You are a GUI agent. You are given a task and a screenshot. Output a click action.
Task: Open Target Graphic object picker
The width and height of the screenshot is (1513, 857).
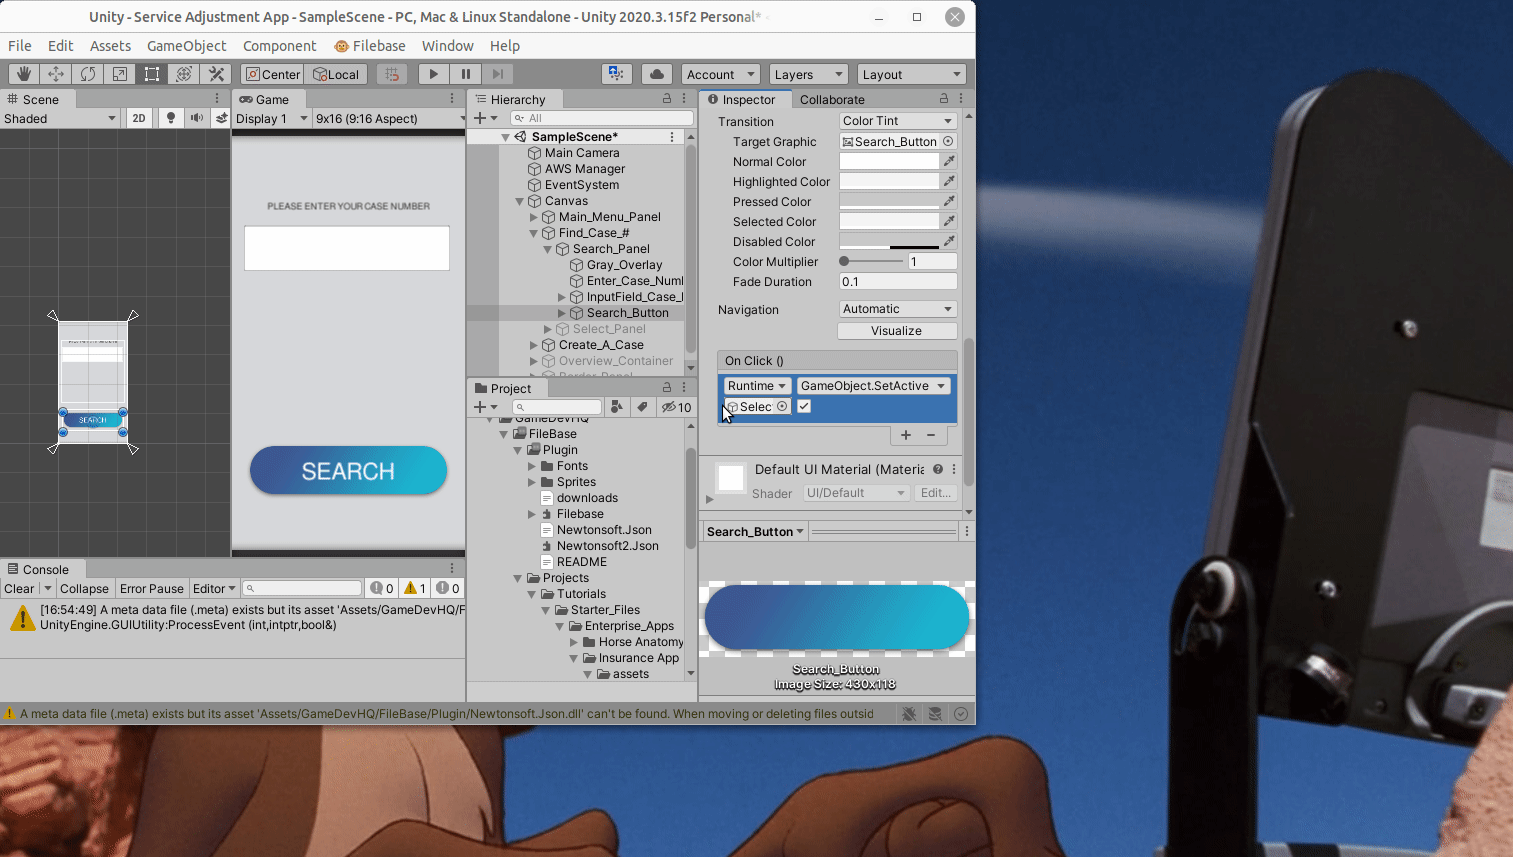948,141
